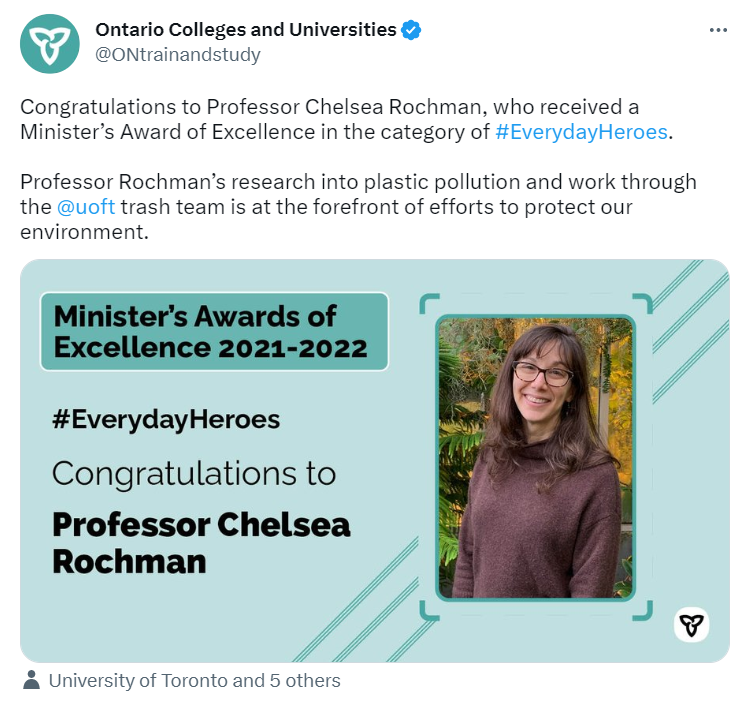Image resolution: width=750 pixels, height=702 pixels.
Task: Click the Congratulations to line in graphic
Action: [x=194, y=473]
